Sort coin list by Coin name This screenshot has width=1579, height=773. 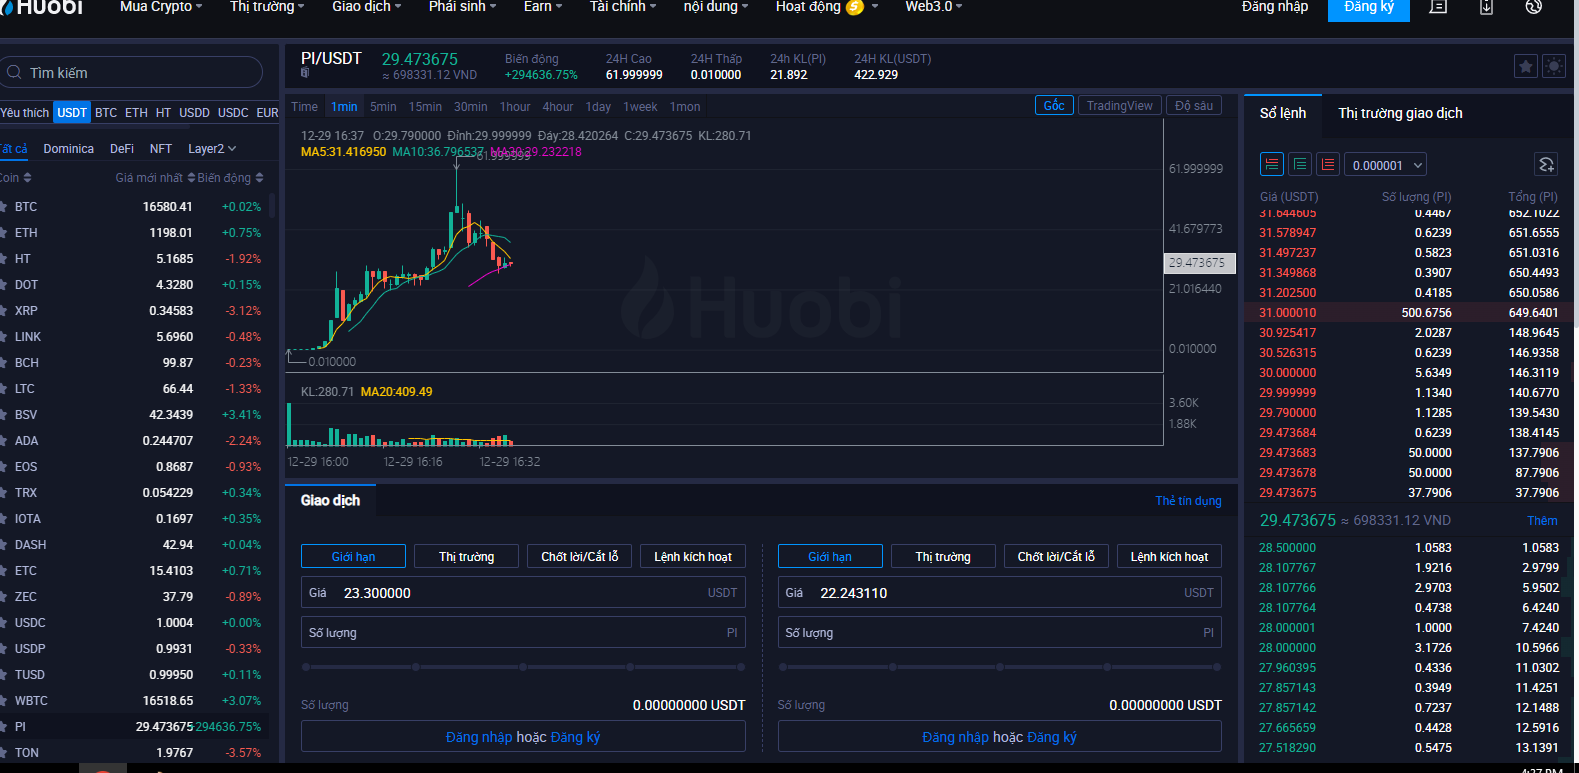coord(16,177)
